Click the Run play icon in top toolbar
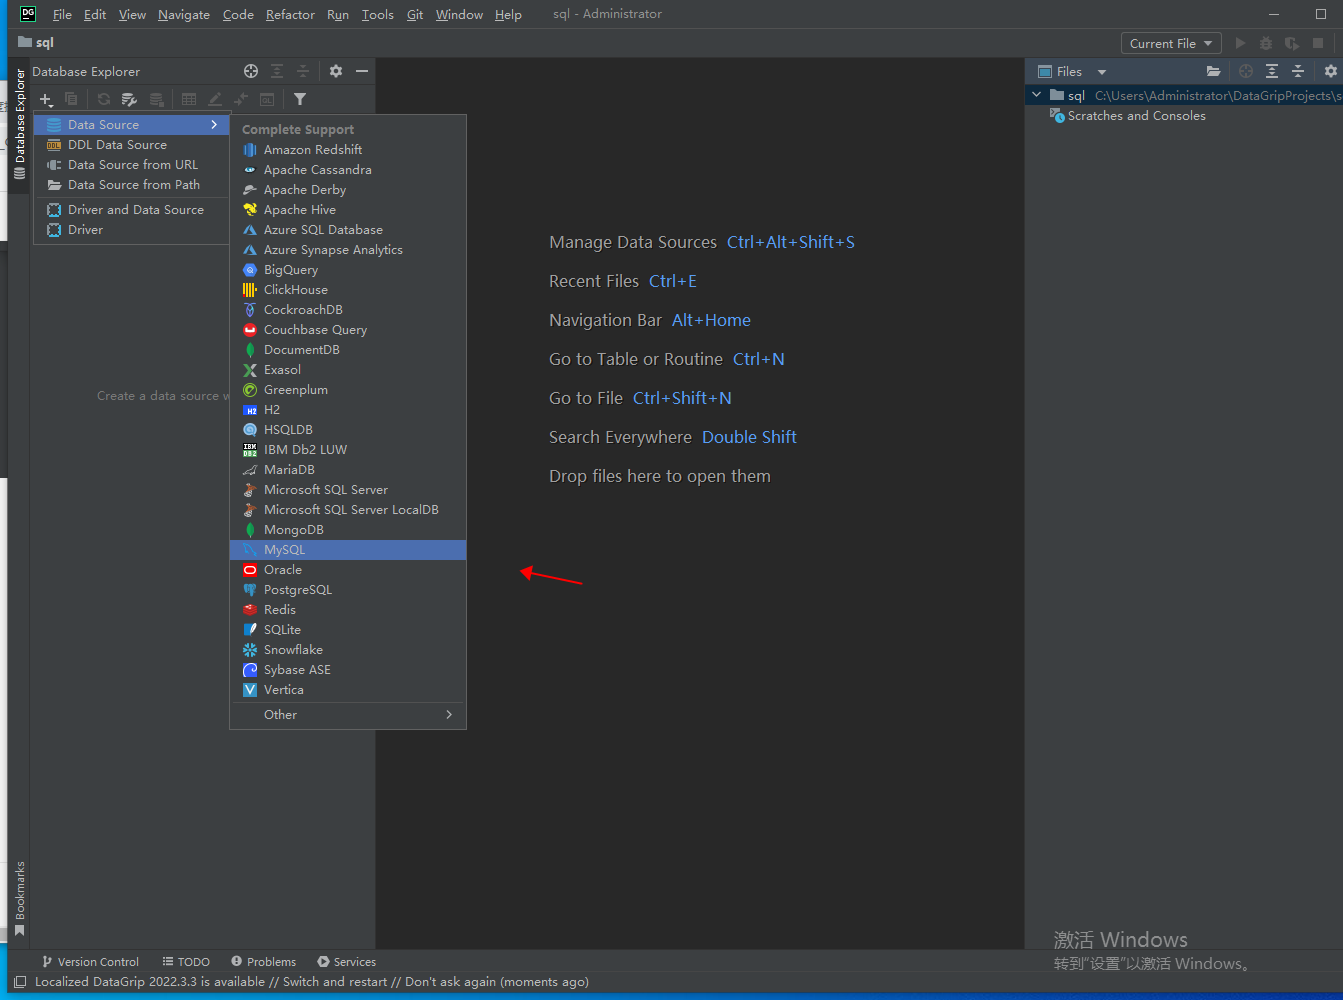The height and width of the screenshot is (1000, 1343). tap(1240, 43)
